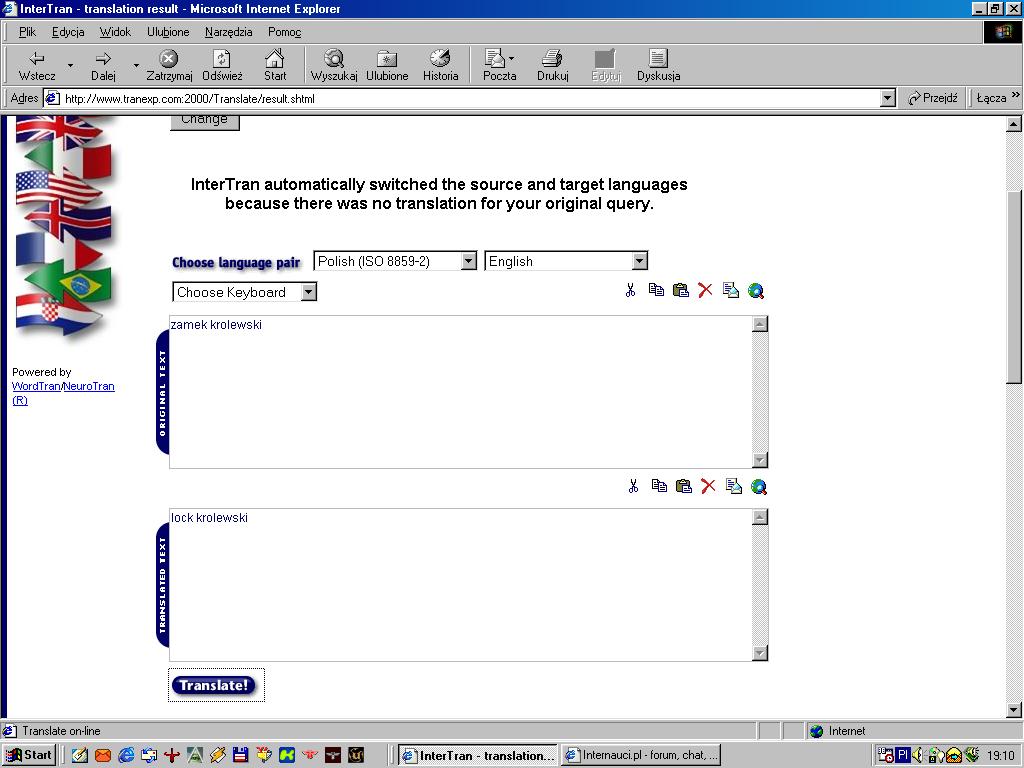Screen dimensions: 1024x768
Task: Refresh the page using Odśwież
Action: tap(222, 65)
